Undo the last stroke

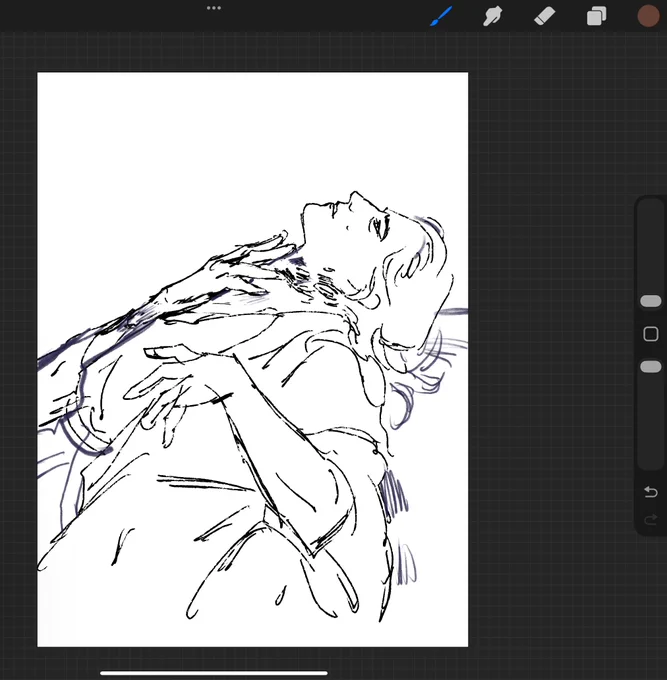[x=651, y=492]
